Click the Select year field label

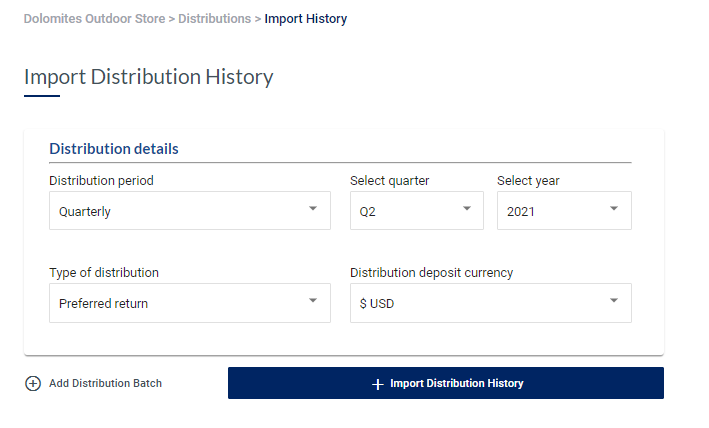[x=528, y=181]
